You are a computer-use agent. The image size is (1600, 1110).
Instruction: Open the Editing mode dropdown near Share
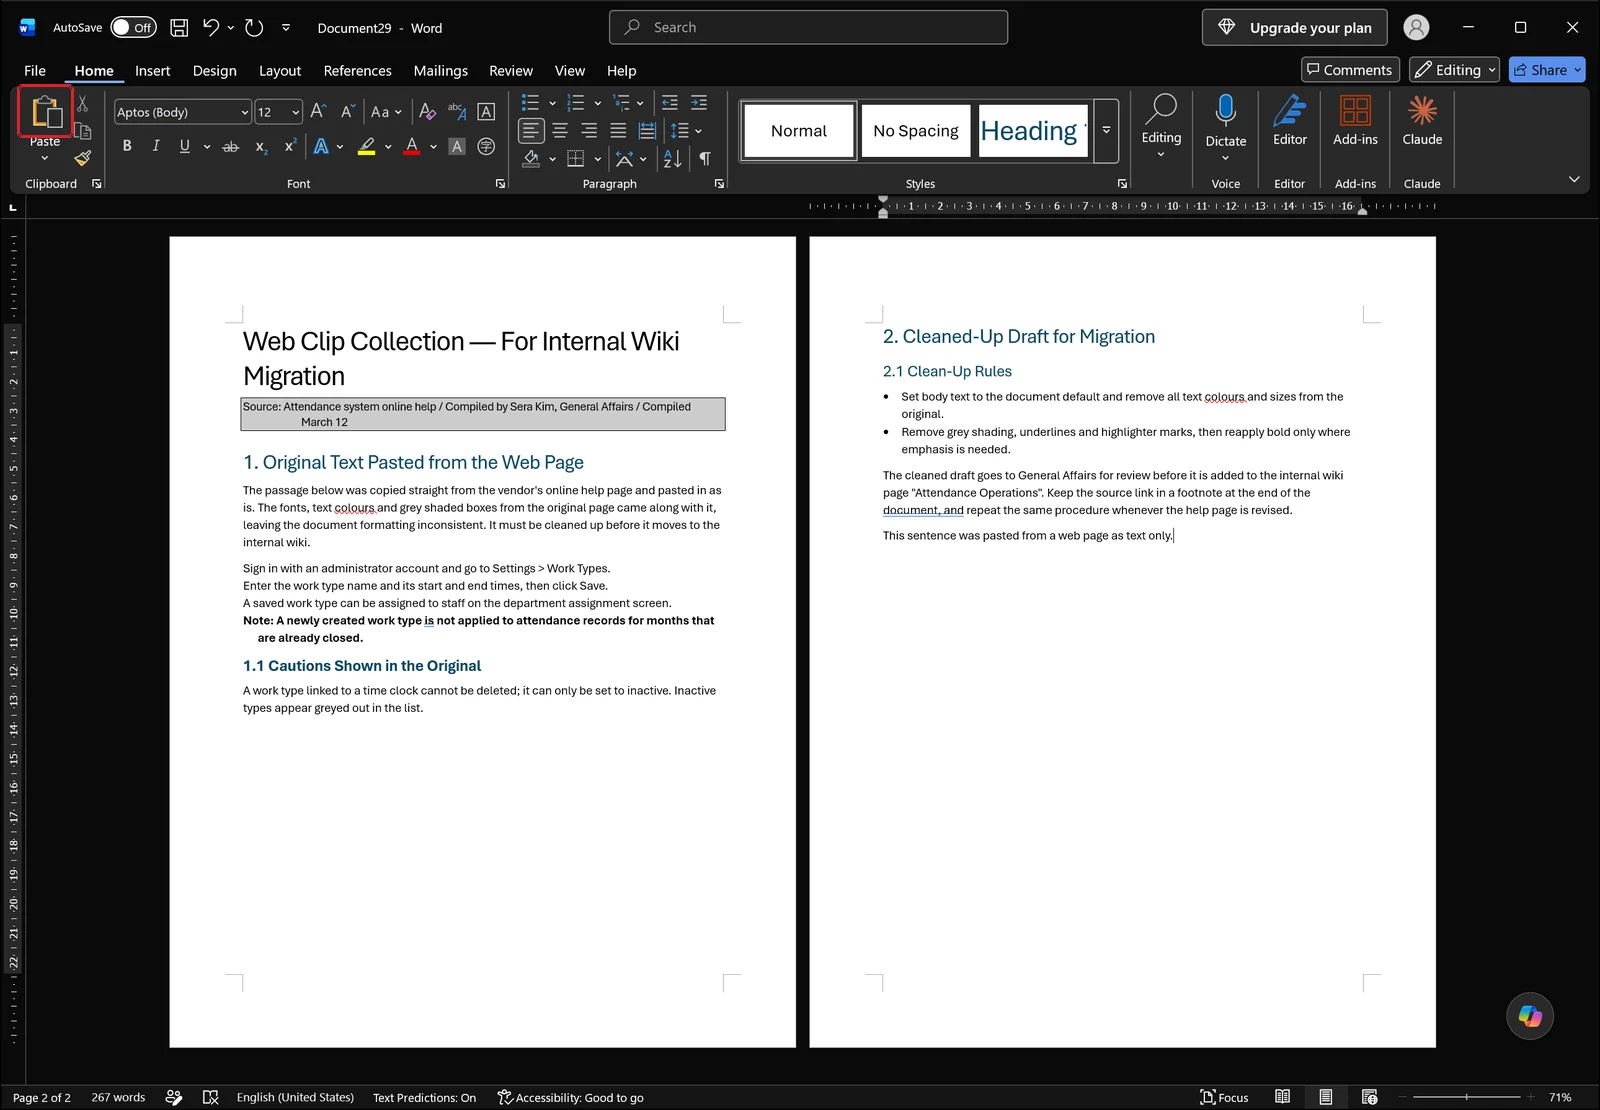(x=1454, y=70)
